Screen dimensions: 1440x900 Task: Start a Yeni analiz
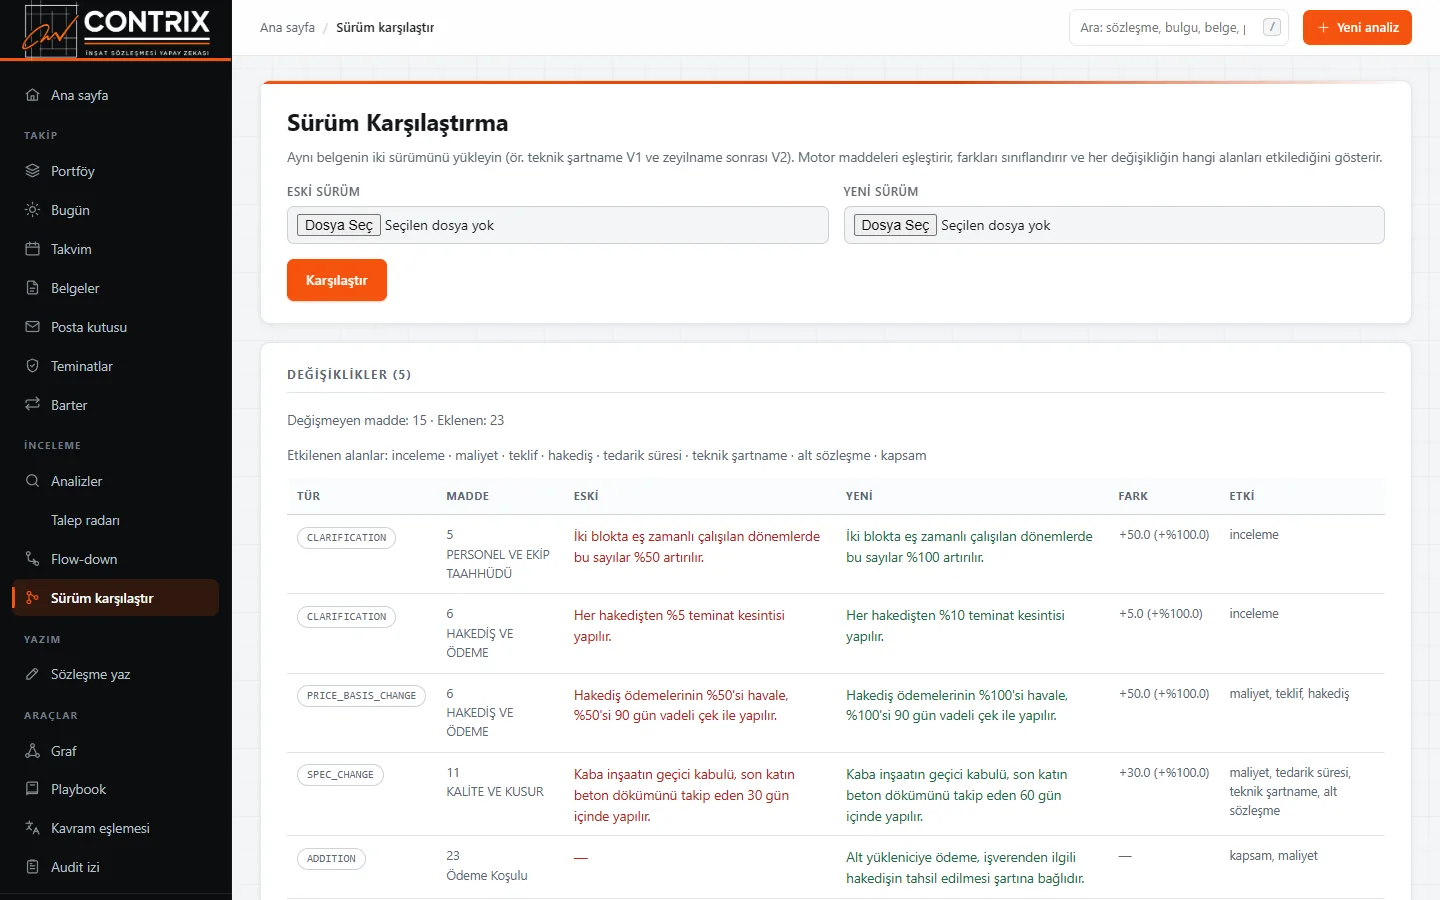(x=1357, y=28)
